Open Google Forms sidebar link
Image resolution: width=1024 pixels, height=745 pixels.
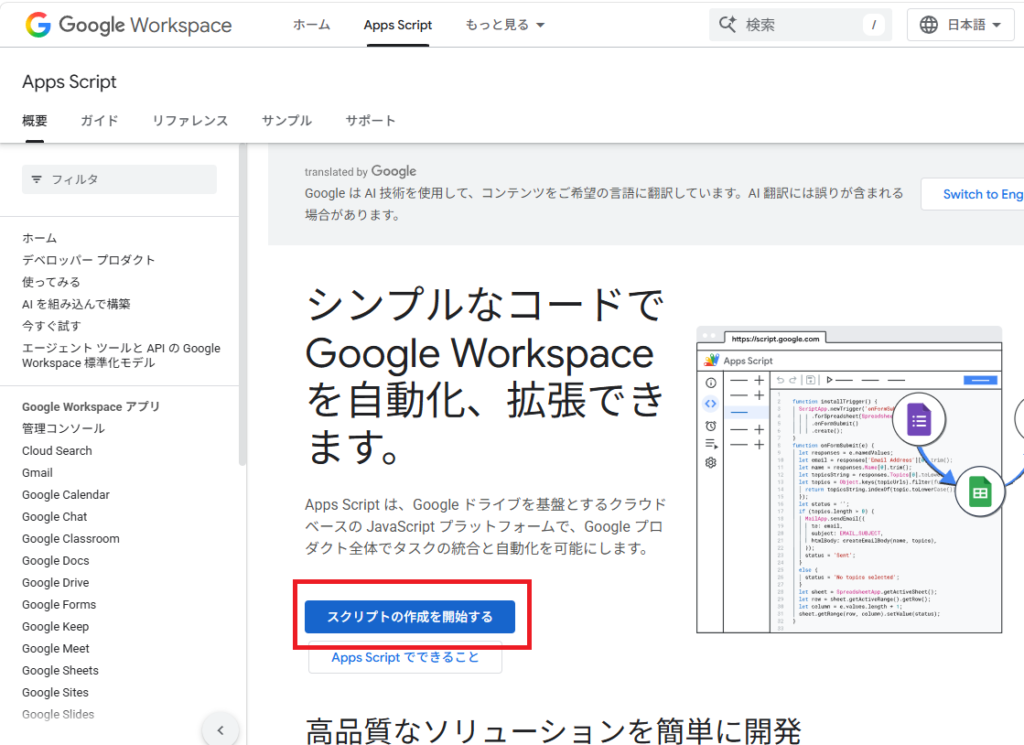pyautogui.click(x=59, y=605)
